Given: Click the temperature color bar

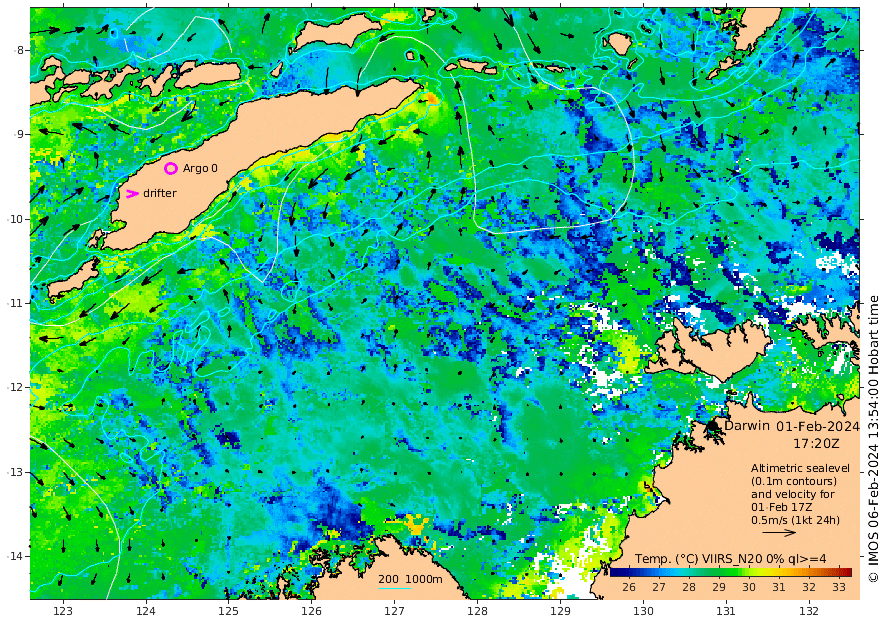Looking at the screenshot, I should (x=731, y=572).
